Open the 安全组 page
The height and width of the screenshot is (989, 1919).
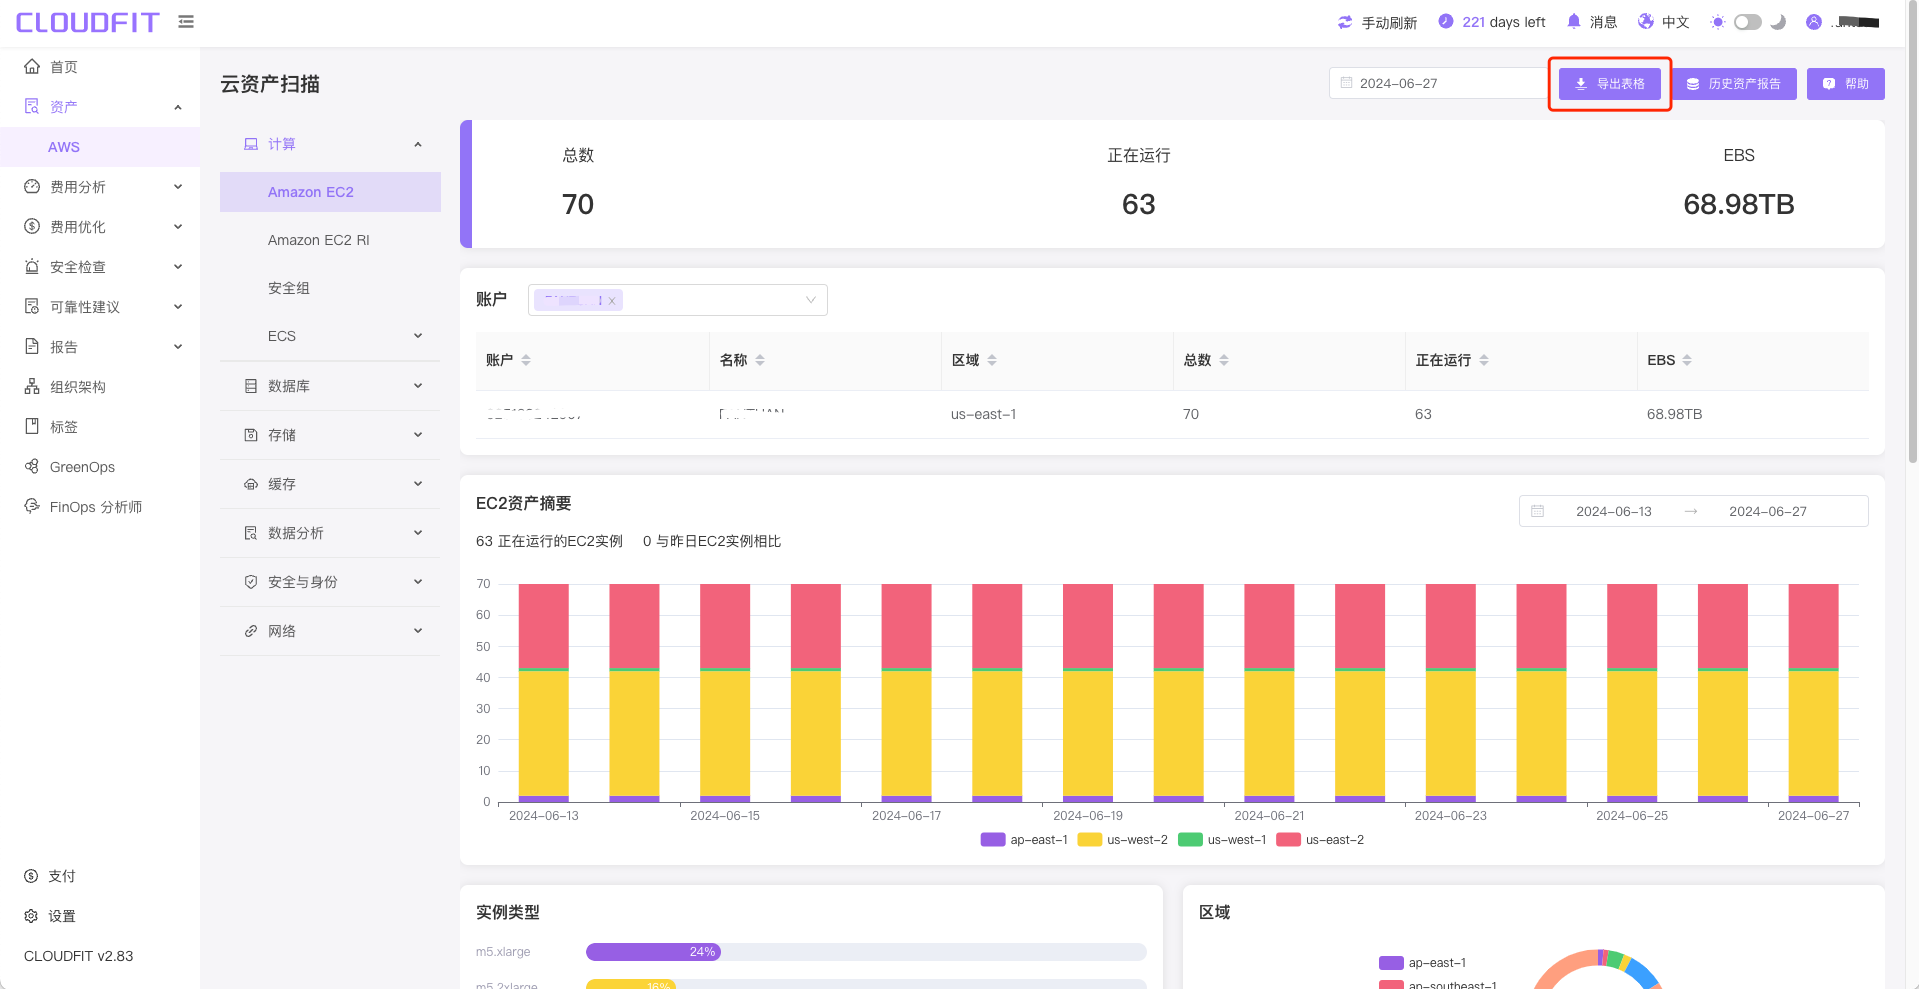click(x=330, y=288)
